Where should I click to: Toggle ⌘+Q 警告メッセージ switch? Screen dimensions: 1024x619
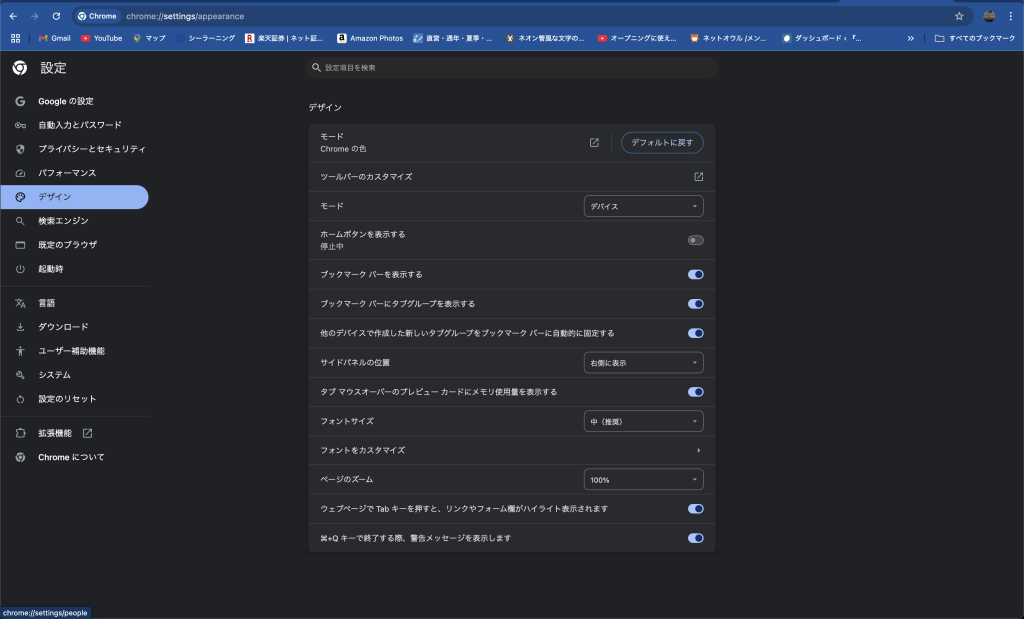(695, 538)
